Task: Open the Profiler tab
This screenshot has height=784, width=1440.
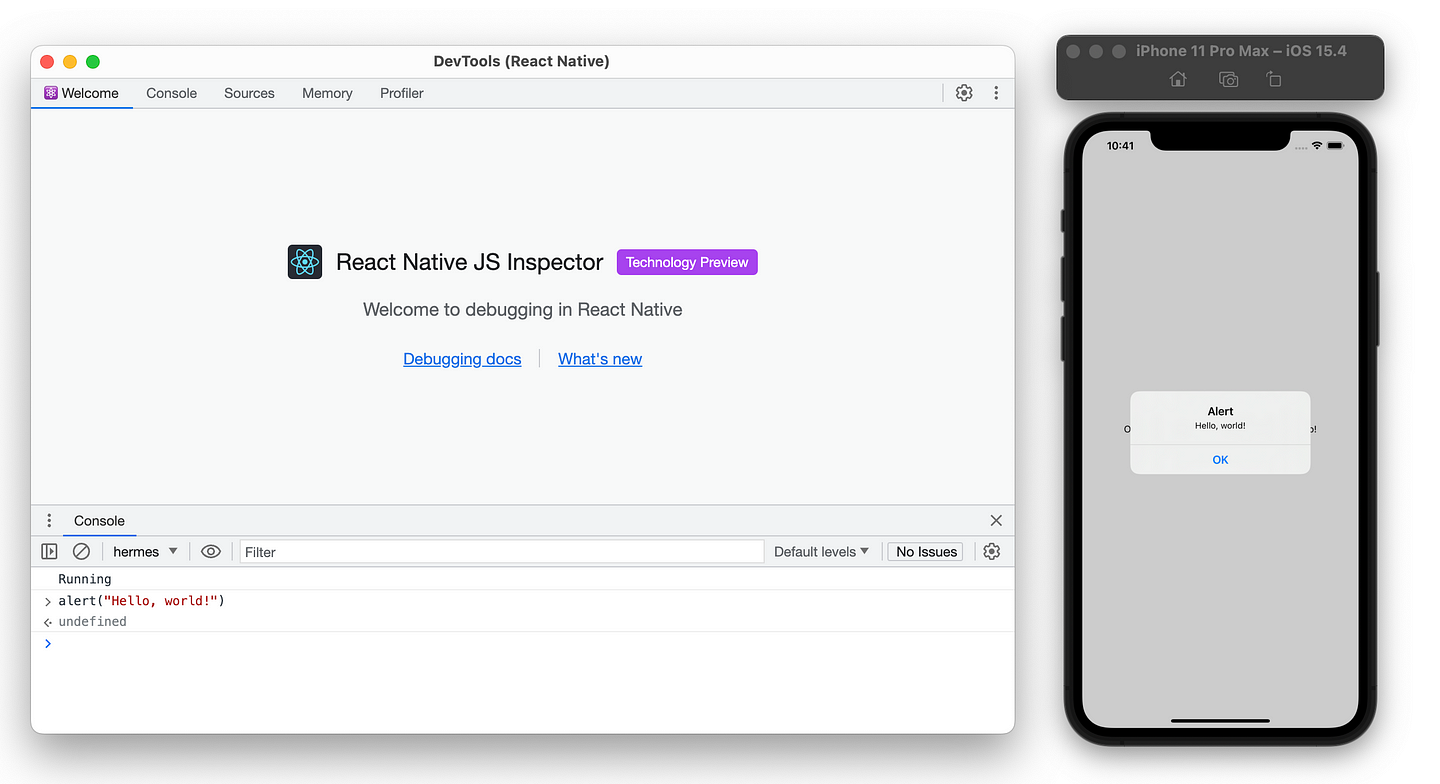Action: 401,93
